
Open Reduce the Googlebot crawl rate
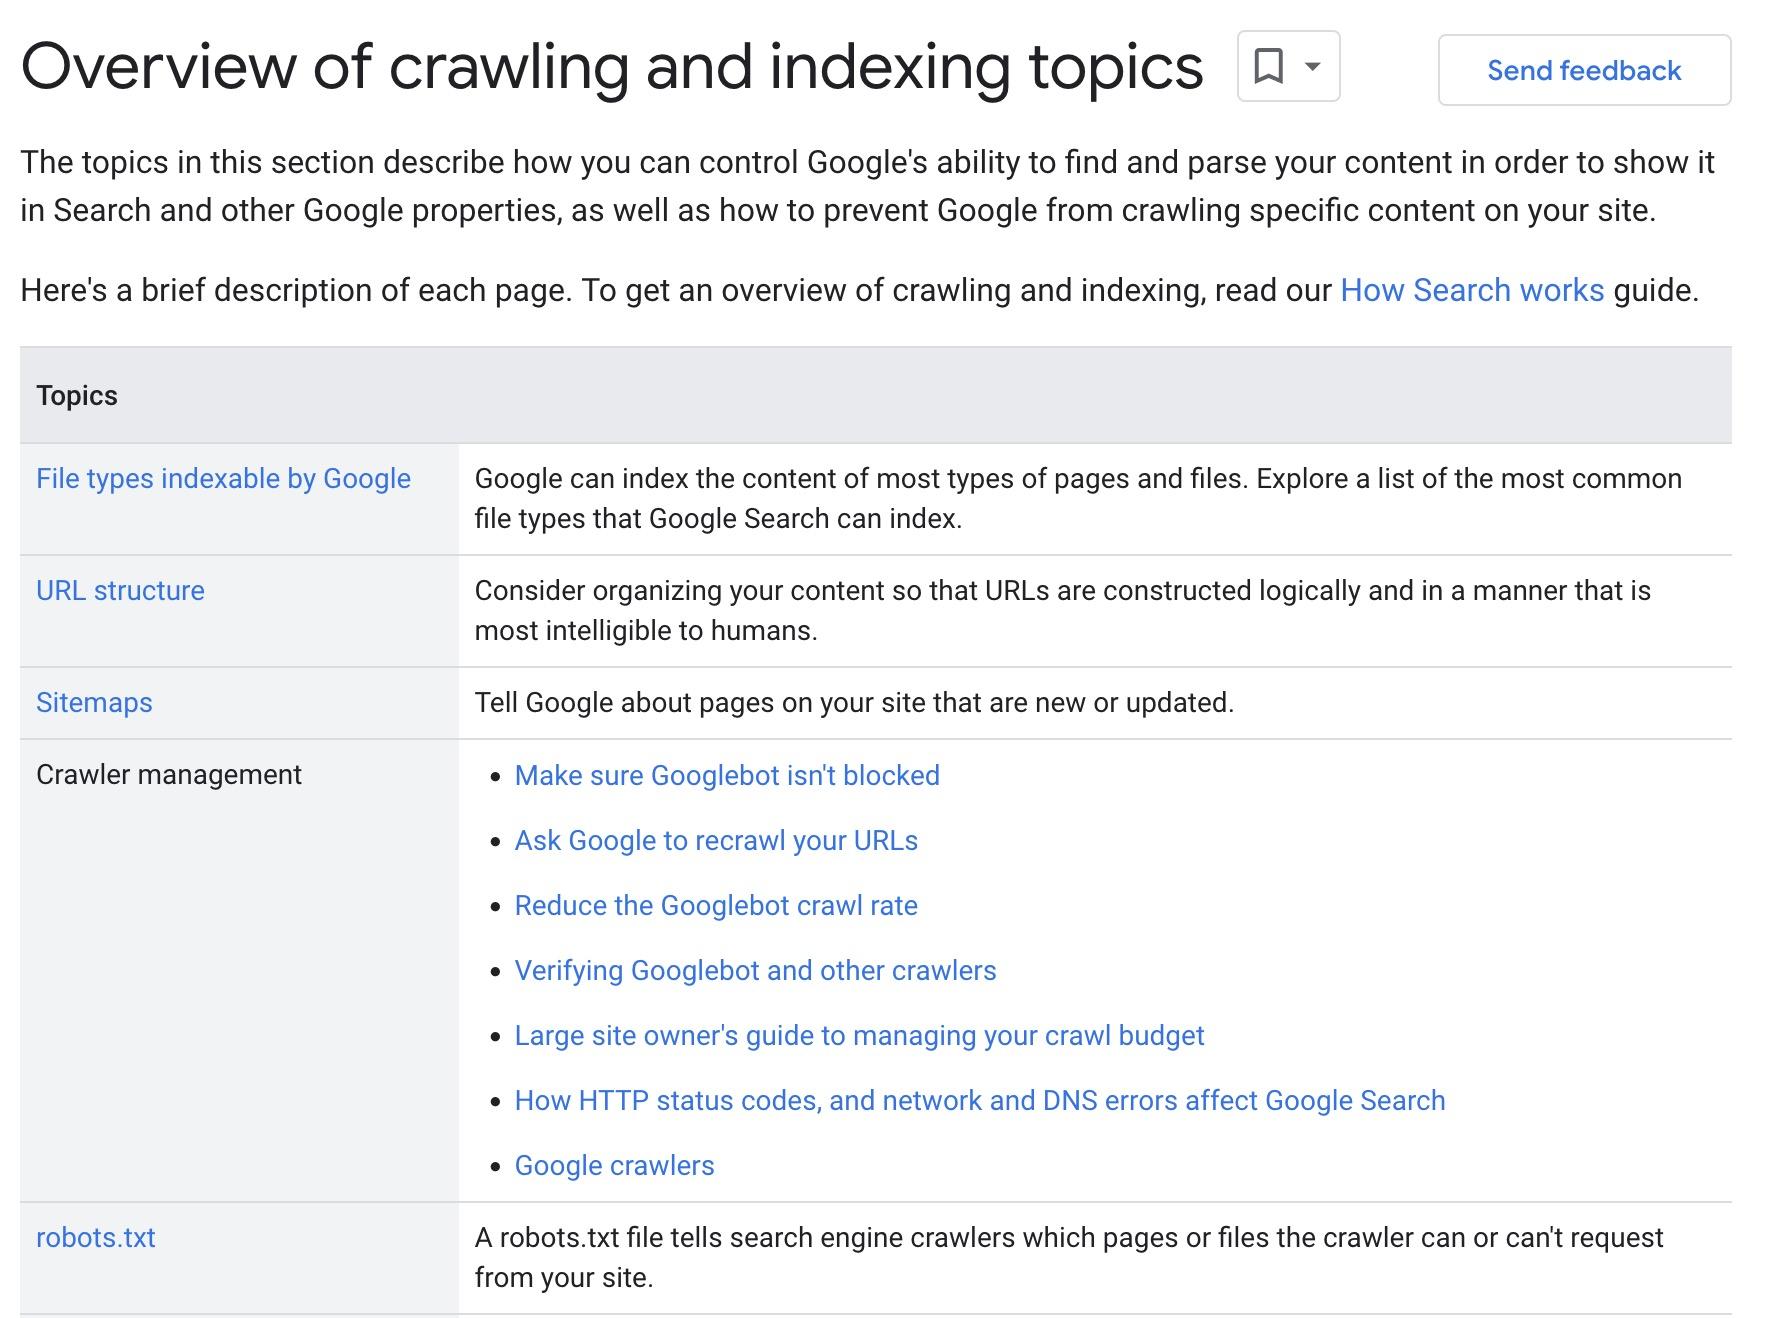pos(715,906)
